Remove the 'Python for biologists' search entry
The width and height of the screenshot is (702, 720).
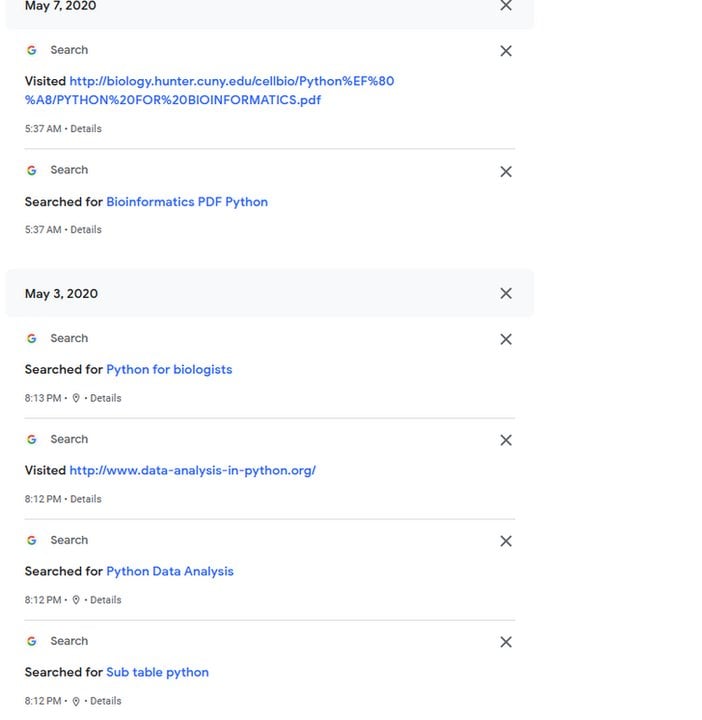(506, 339)
